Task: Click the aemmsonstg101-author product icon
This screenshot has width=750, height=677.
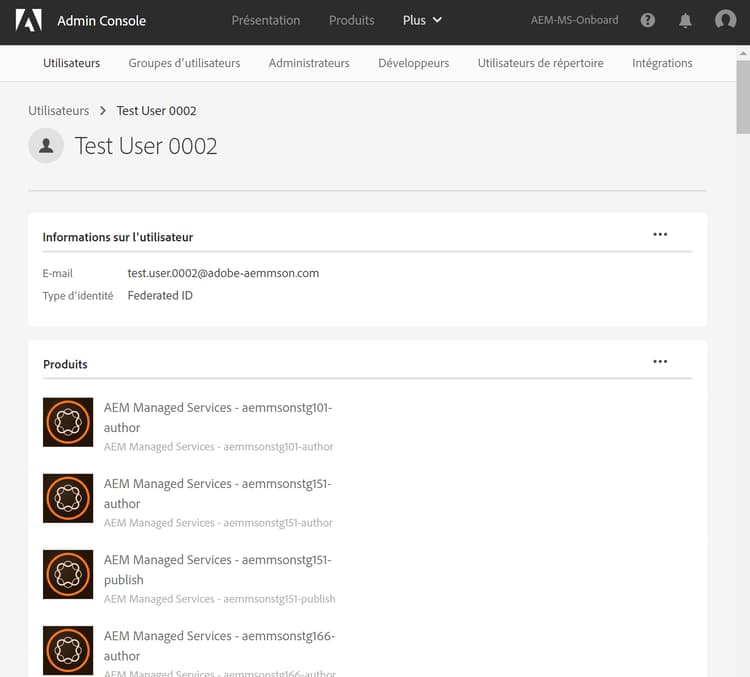Action: [68, 422]
